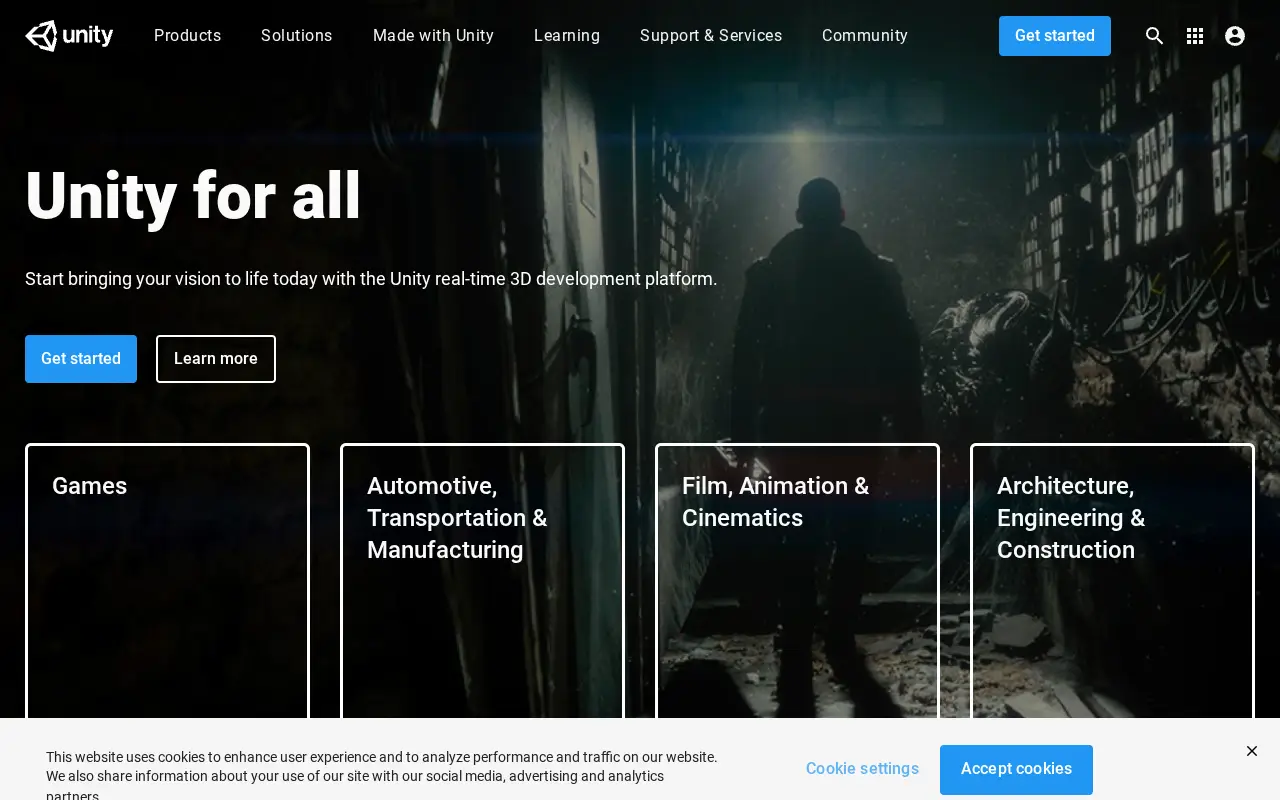Open the Learning menu
Viewport: 1280px width, 800px height.
567,36
